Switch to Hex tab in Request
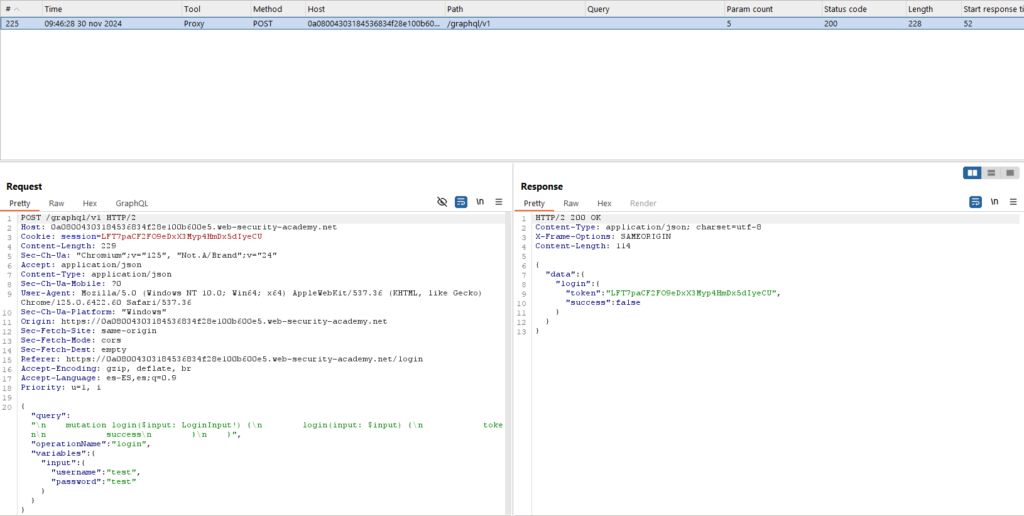The image size is (1024, 516). 90,203
